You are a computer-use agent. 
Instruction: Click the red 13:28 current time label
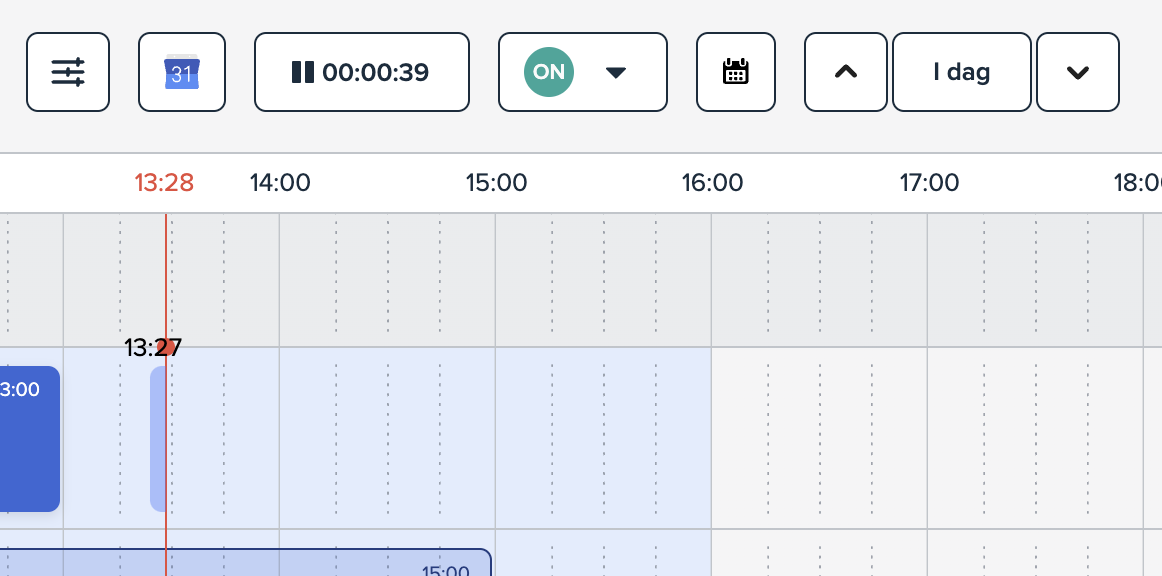(x=164, y=183)
